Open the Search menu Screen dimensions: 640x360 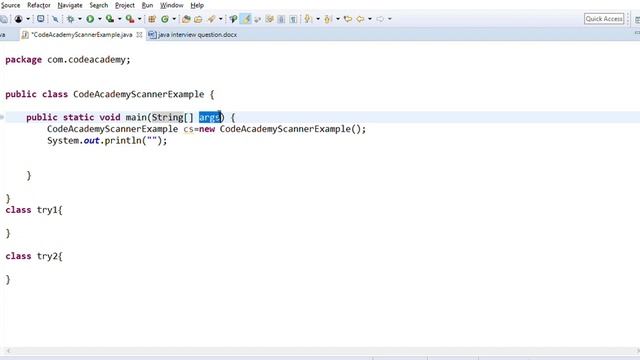pos(99,5)
